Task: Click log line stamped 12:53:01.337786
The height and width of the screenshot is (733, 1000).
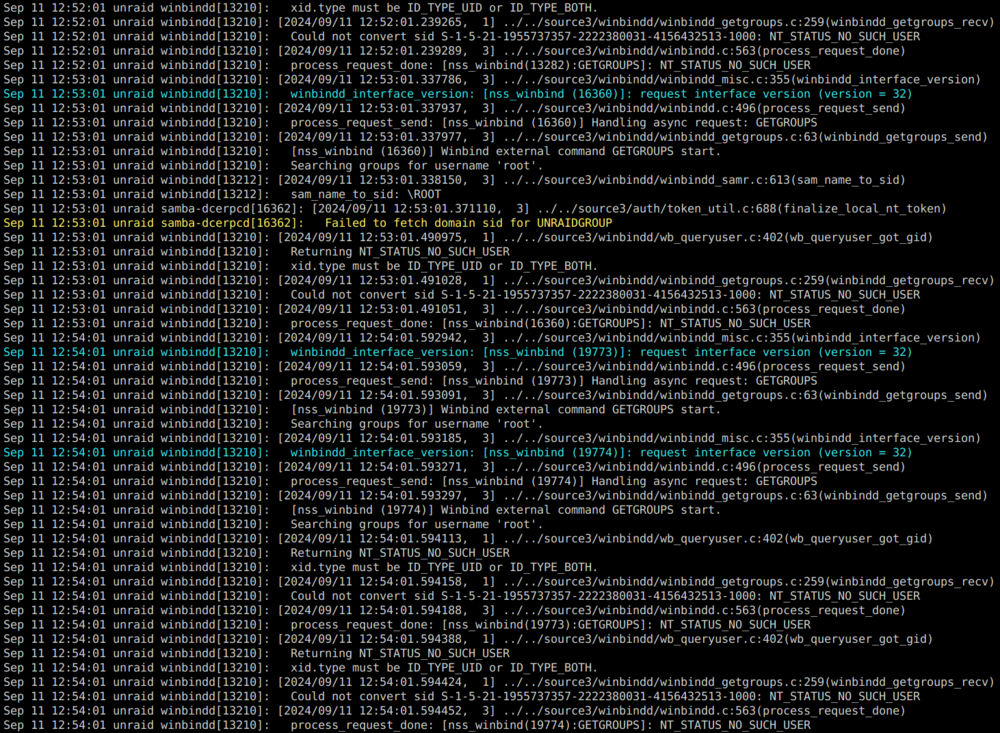Action: (x=492, y=79)
